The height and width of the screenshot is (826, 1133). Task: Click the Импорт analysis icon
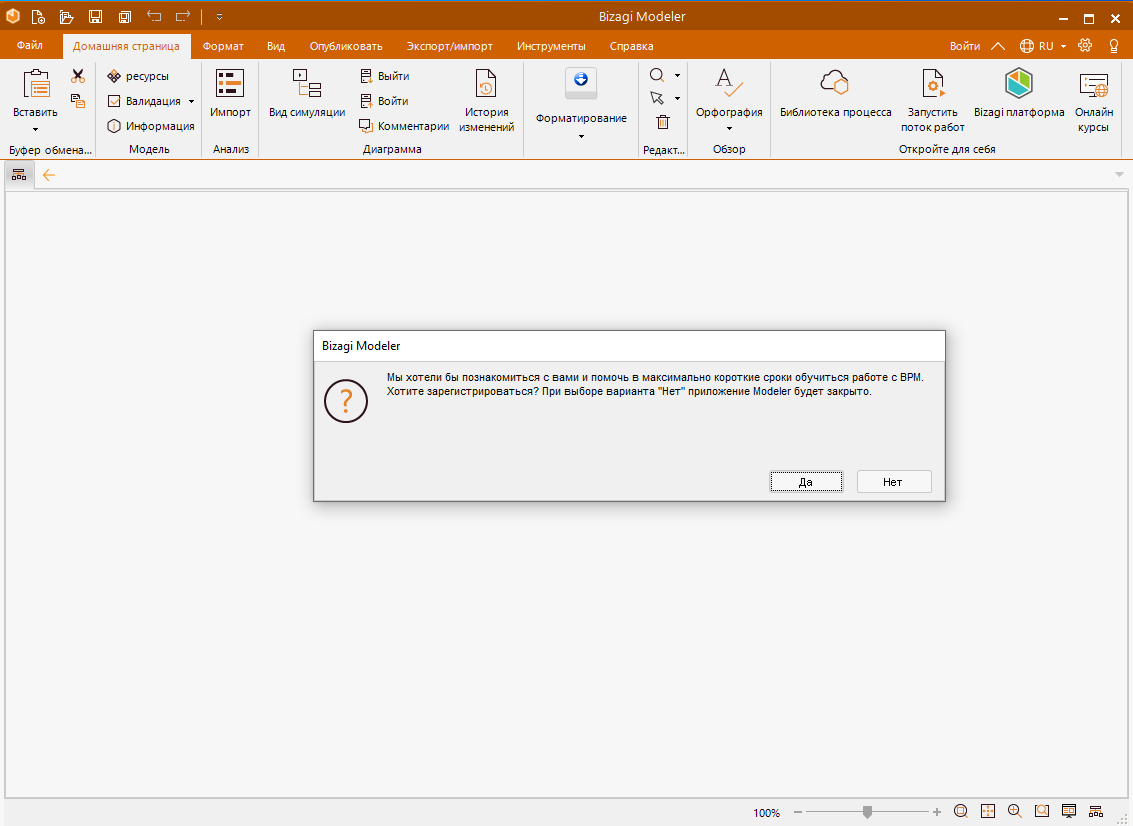pos(230,84)
